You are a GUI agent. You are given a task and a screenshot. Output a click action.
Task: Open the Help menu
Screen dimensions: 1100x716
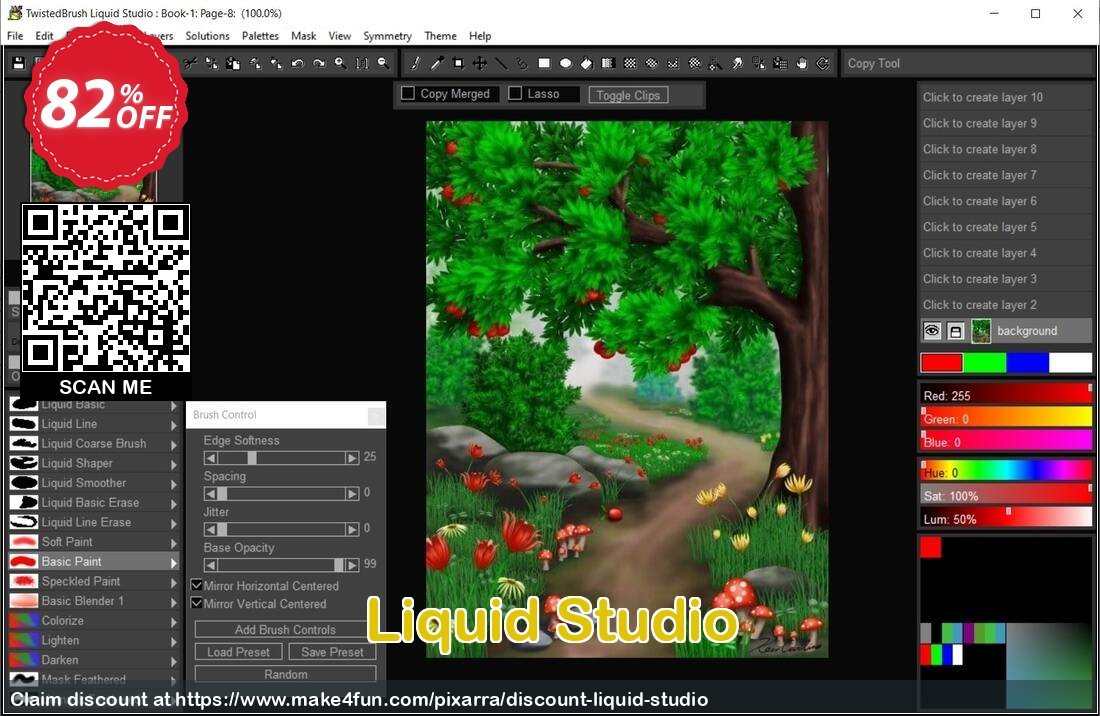(x=480, y=36)
